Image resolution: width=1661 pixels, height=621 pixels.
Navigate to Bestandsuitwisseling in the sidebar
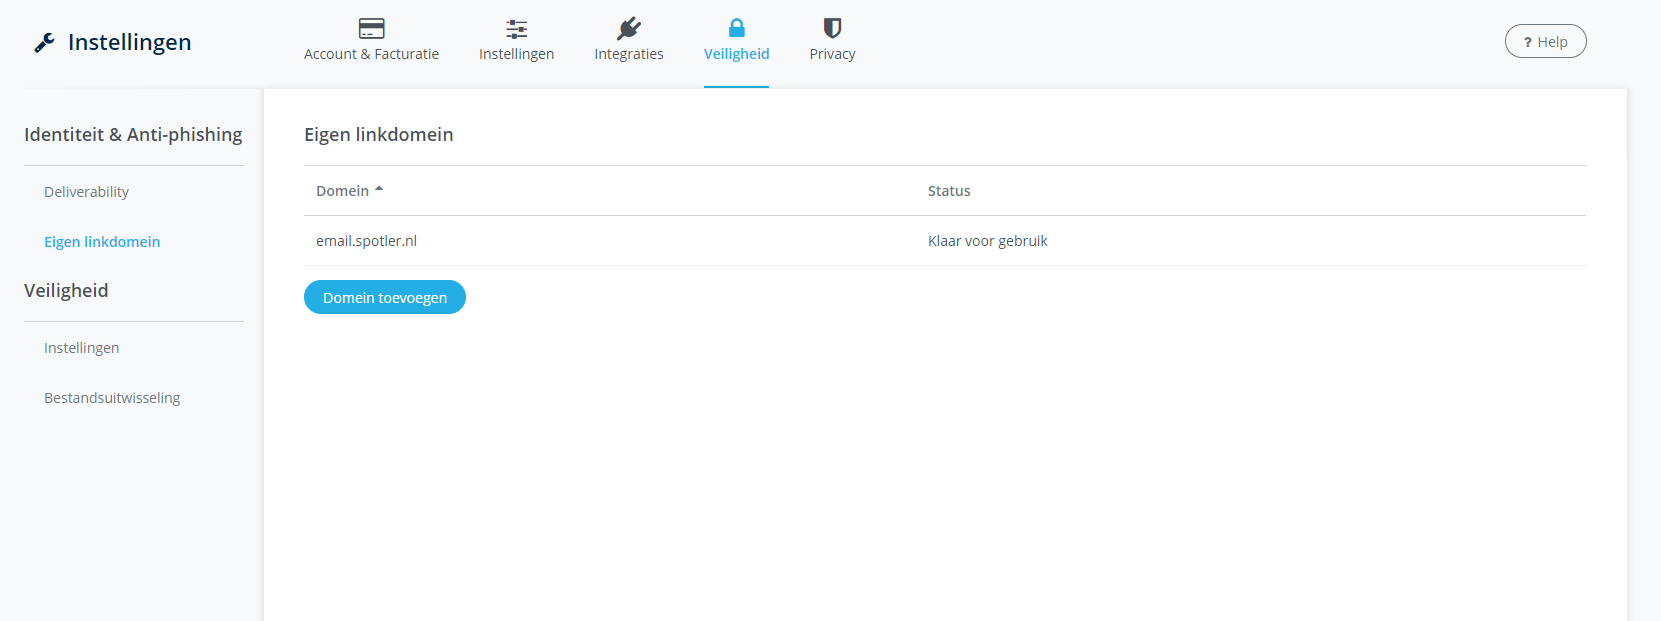pos(112,398)
